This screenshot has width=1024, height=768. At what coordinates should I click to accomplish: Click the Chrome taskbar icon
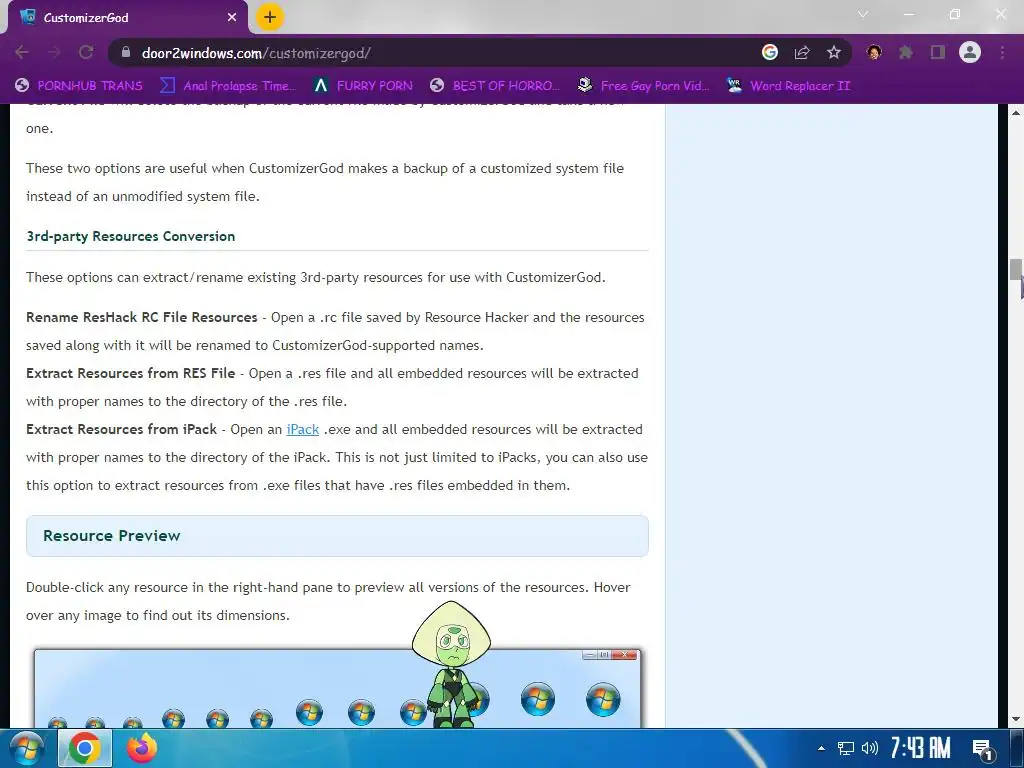(84, 748)
